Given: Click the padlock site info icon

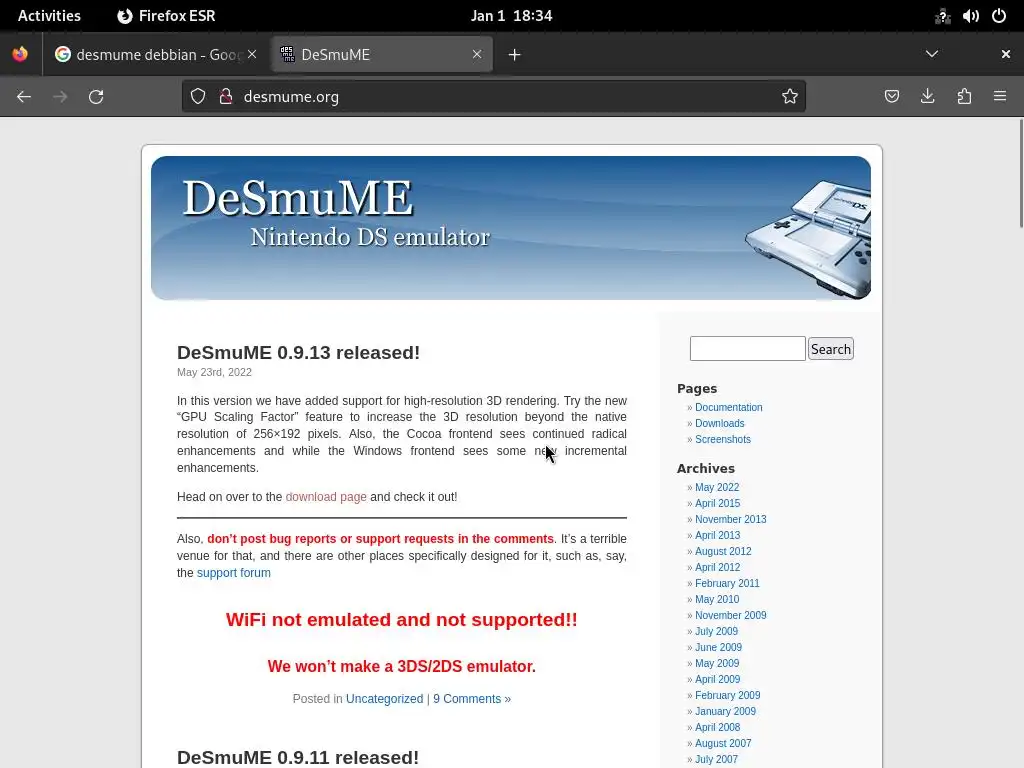Looking at the screenshot, I should [x=226, y=97].
